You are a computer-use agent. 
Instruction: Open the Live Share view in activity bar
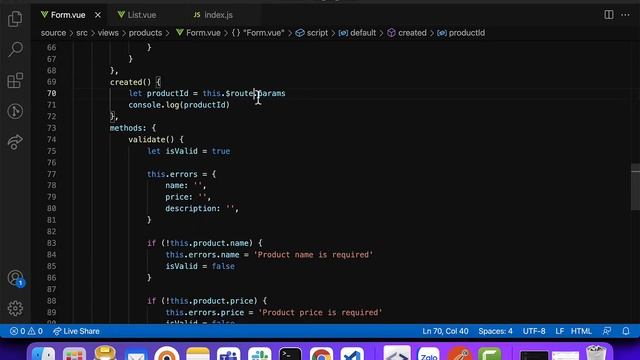(15, 142)
